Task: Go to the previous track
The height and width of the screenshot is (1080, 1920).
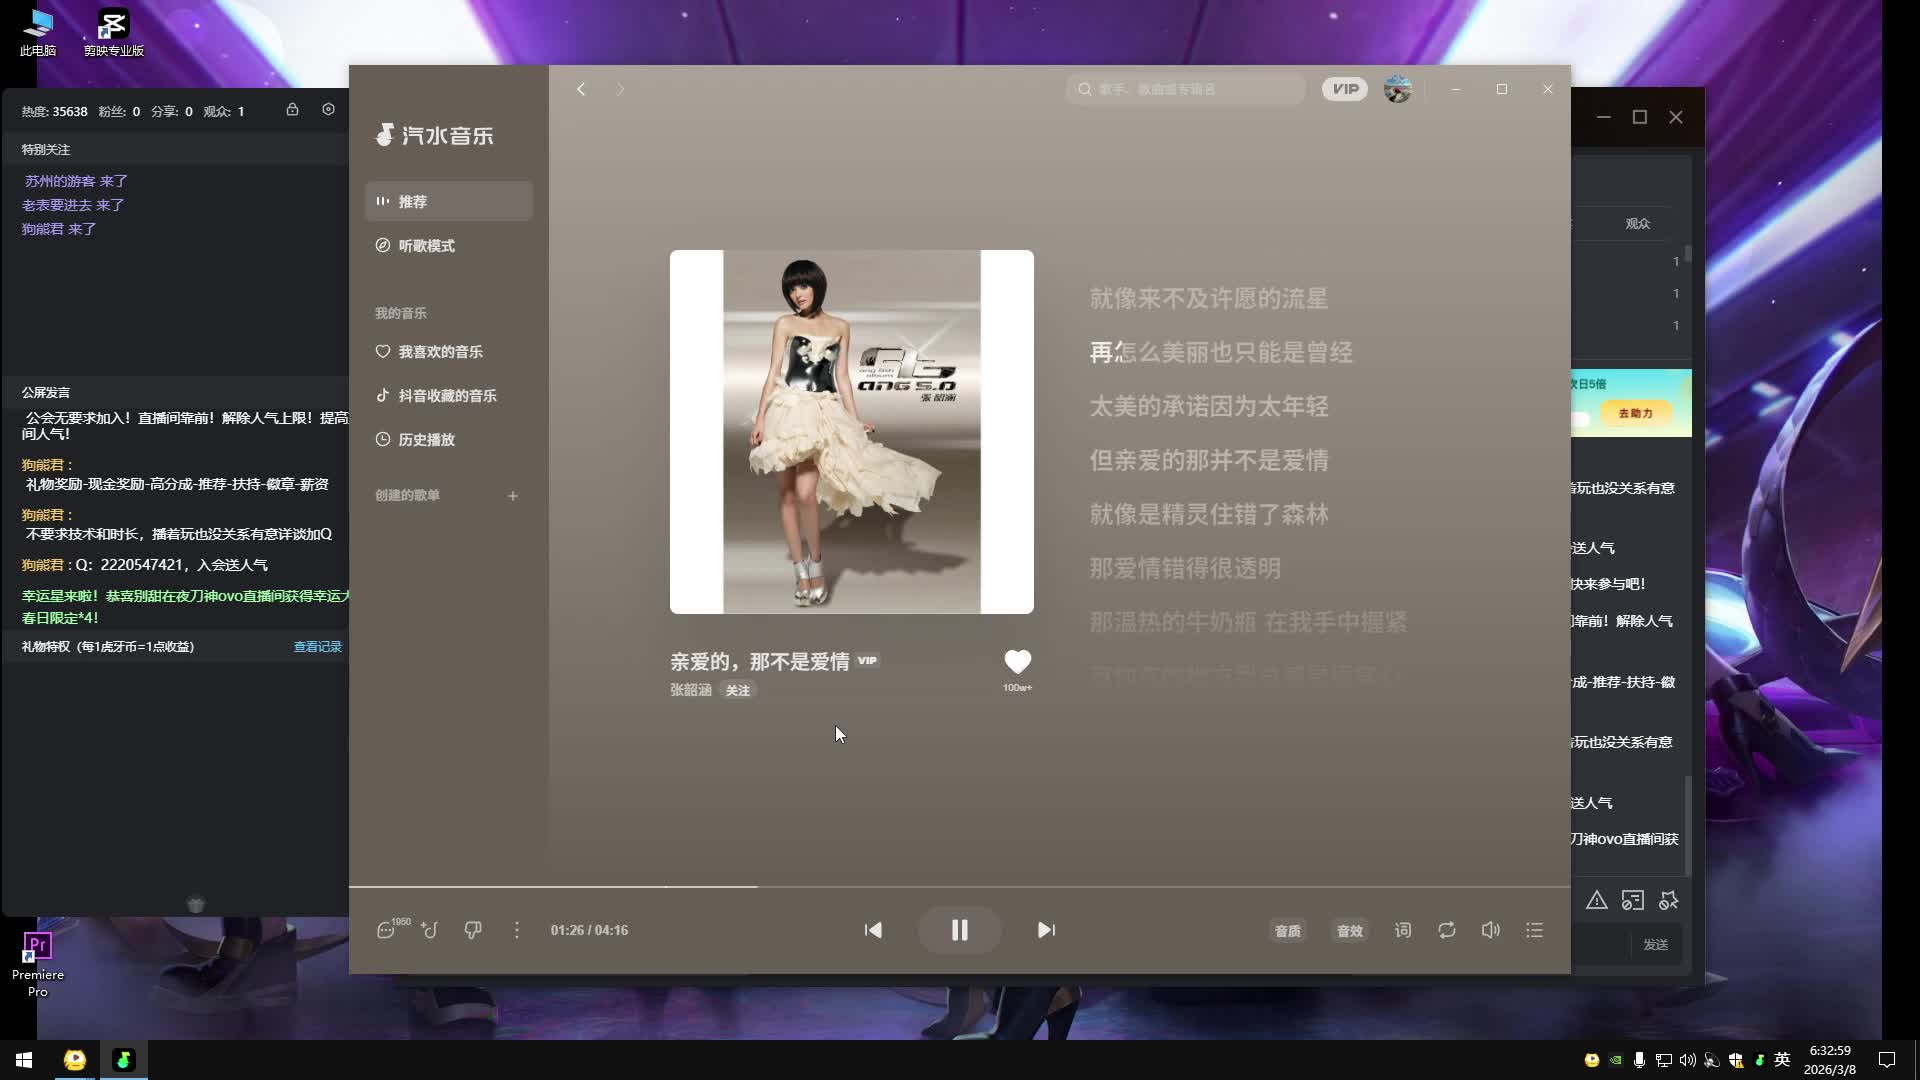Action: coord(873,930)
